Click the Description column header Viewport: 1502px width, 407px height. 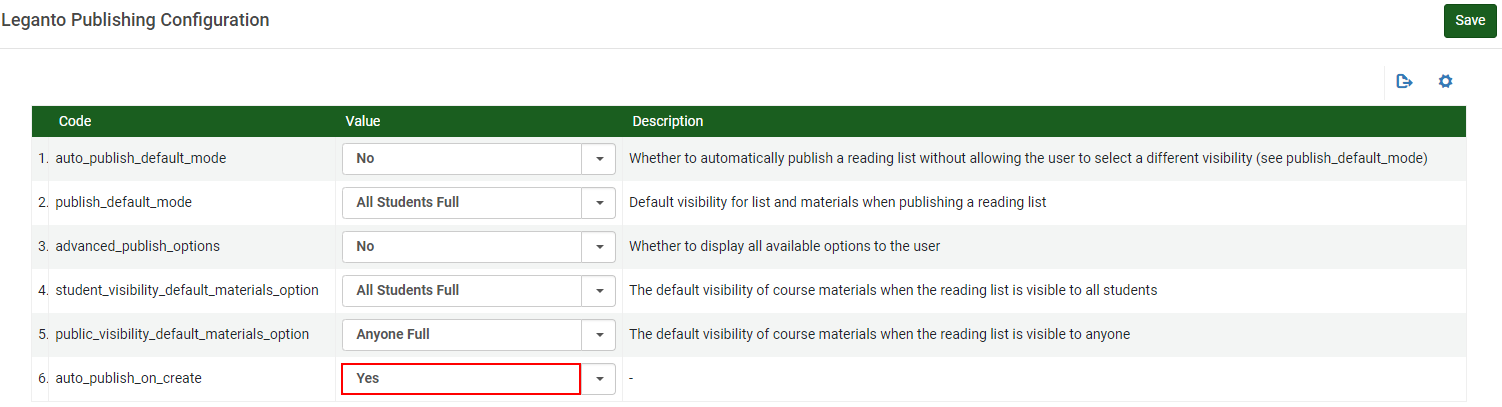pyautogui.click(x=667, y=121)
